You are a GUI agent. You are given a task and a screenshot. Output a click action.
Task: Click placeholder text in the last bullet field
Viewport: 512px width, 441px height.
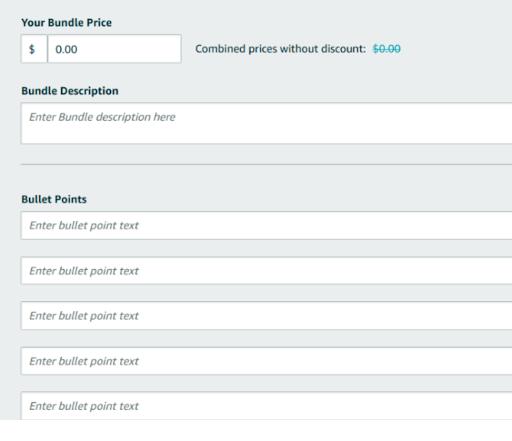click(84, 406)
